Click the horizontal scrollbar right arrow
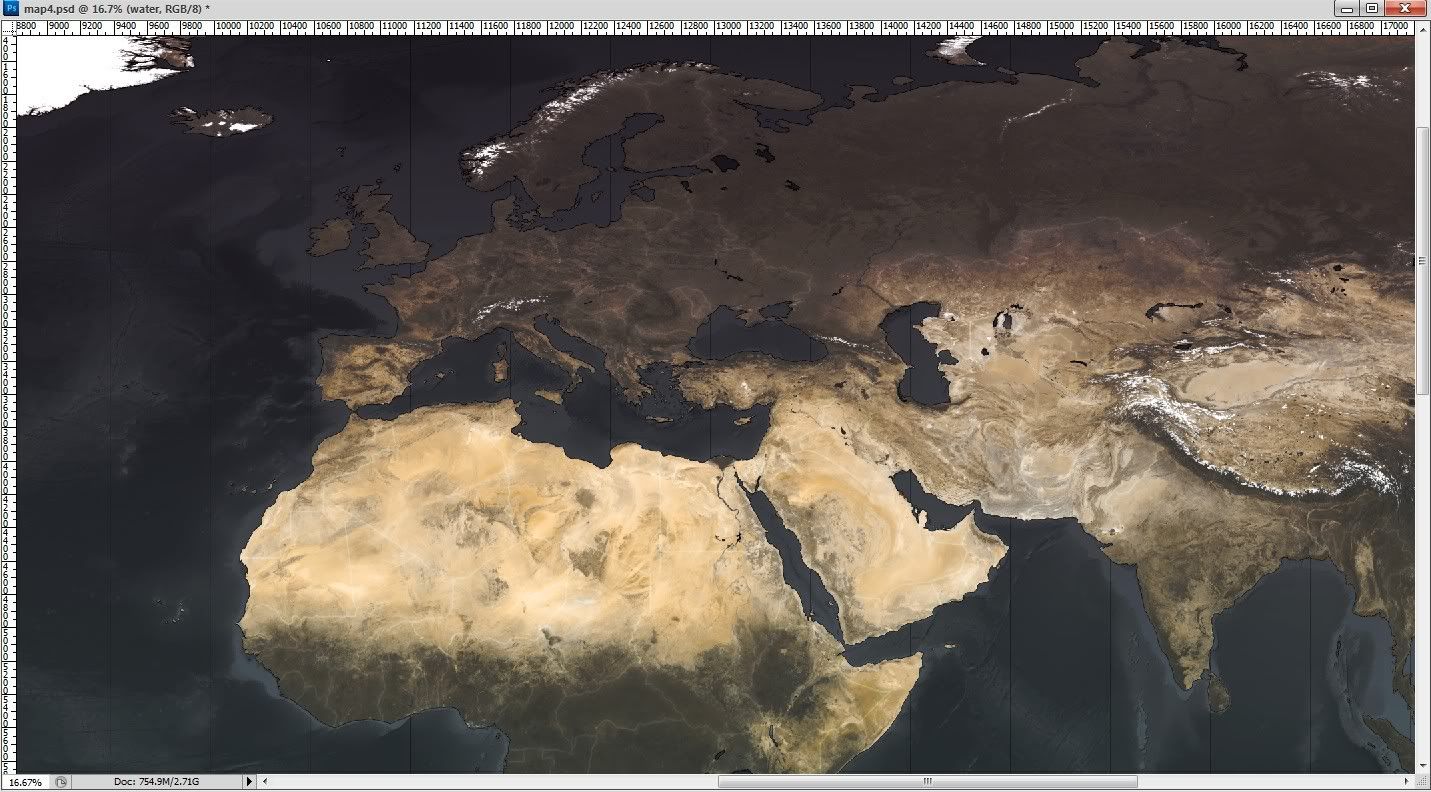 click(x=1408, y=782)
